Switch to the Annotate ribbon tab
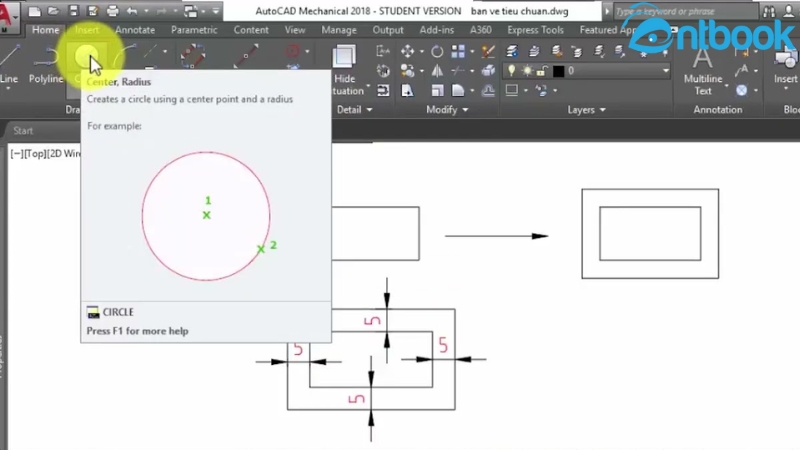Image resolution: width=800 pixels, height=450 pixels. click(135, 30)
